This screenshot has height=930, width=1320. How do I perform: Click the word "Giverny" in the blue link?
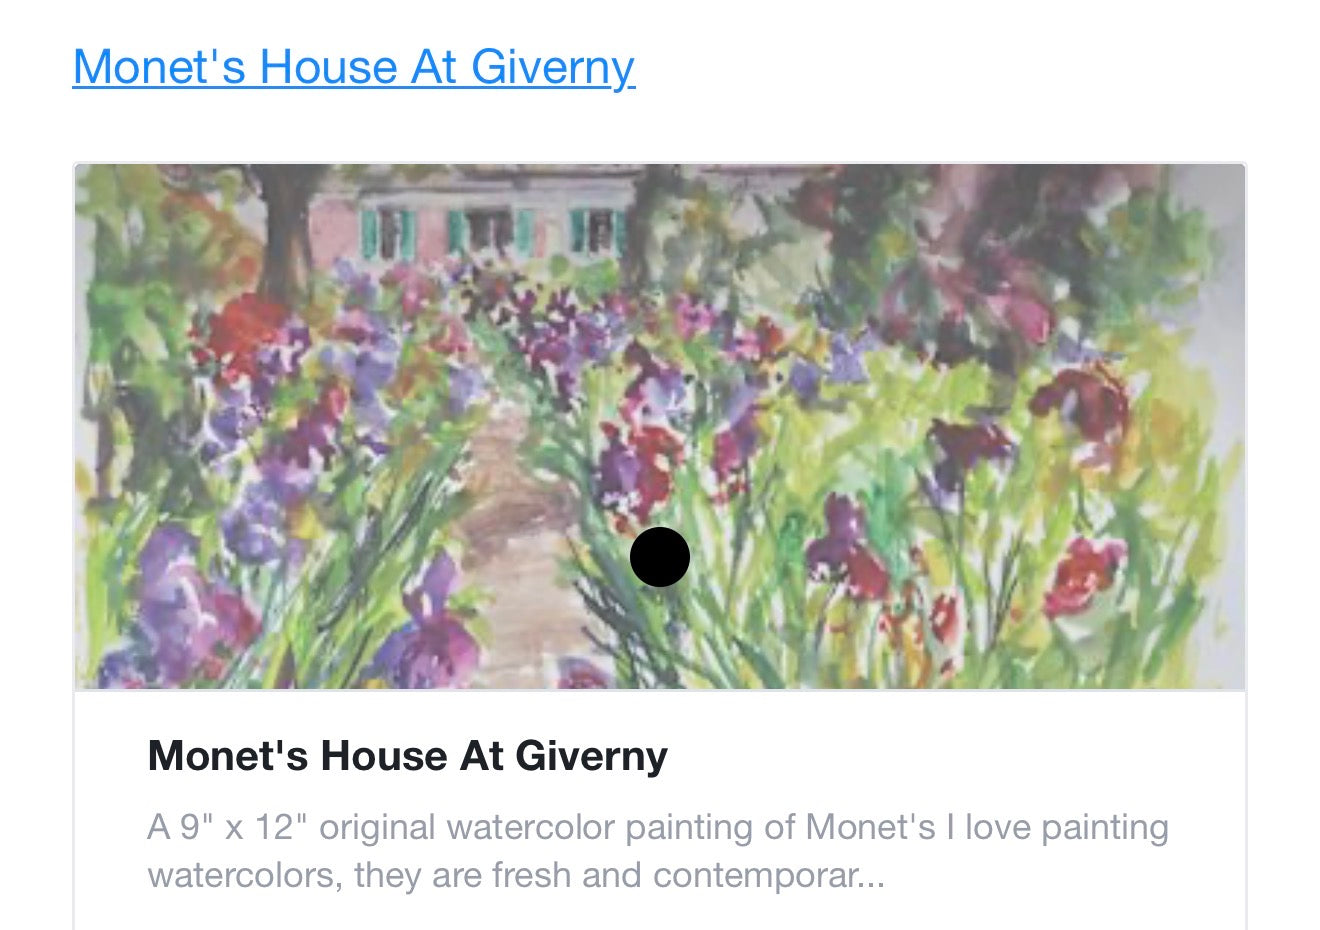point(552,68)
